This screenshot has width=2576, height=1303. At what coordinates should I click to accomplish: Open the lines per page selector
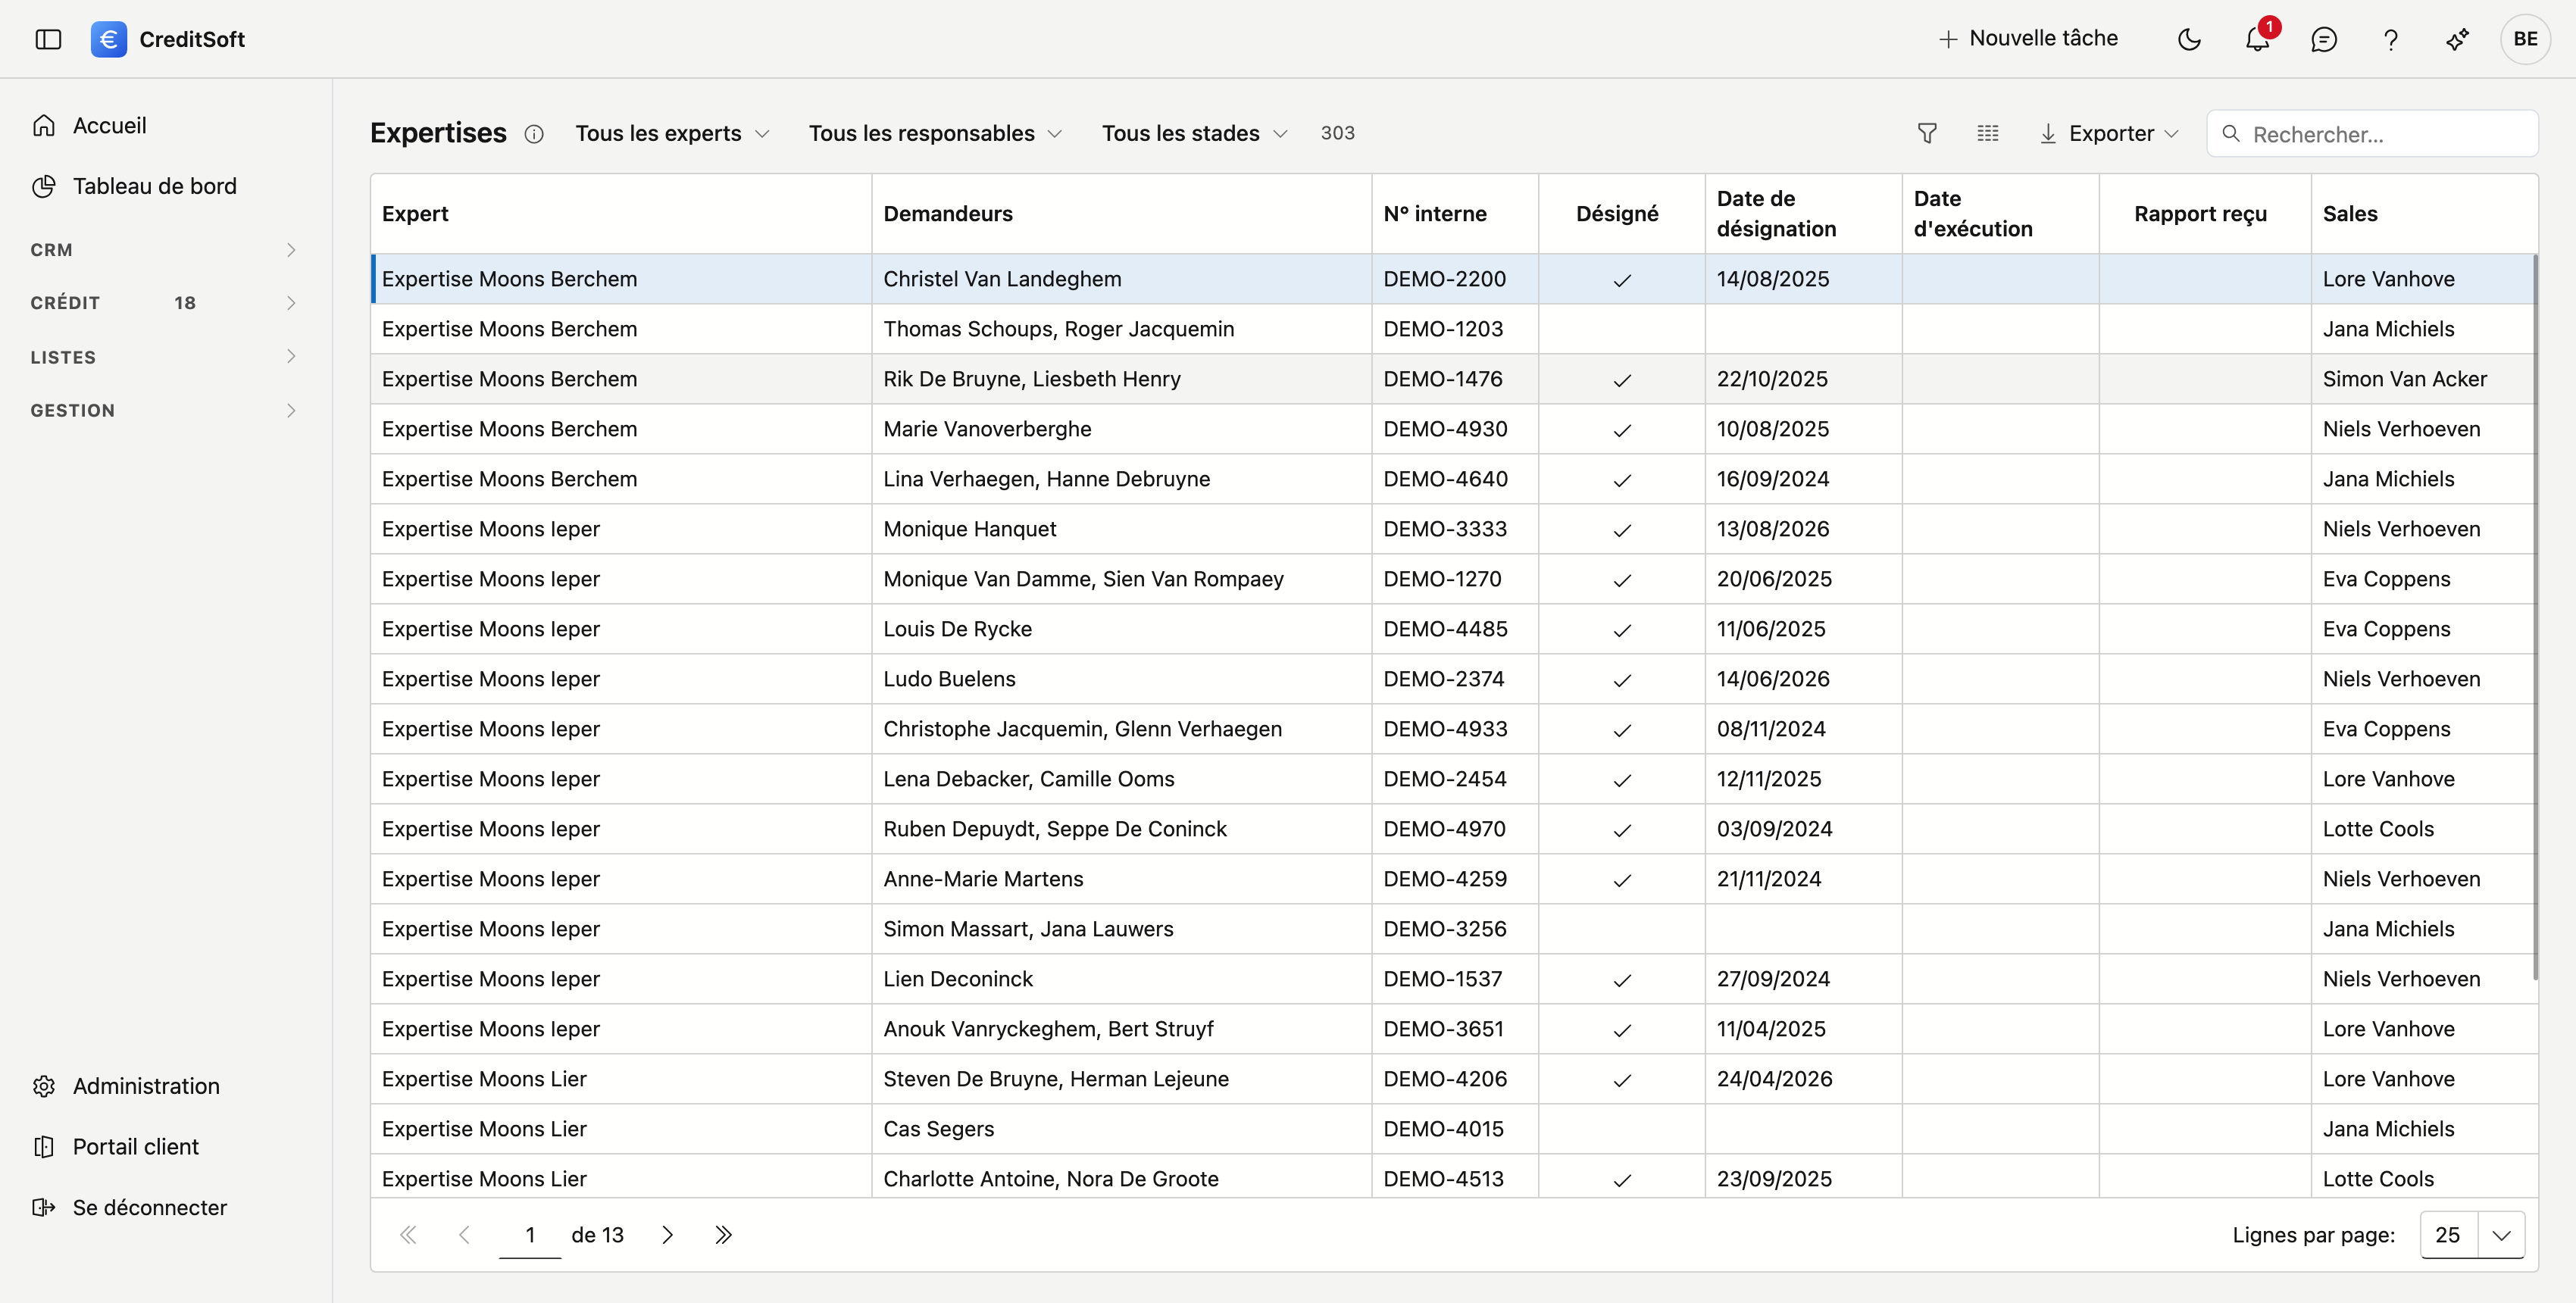2472,1235
